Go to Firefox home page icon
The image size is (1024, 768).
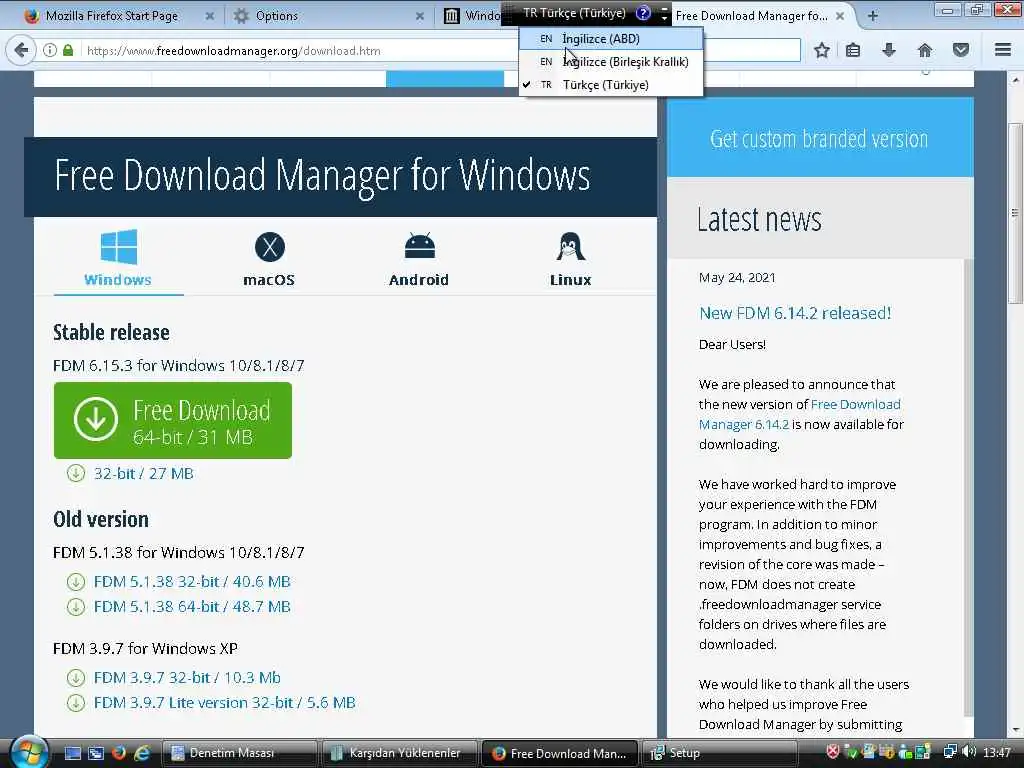[x=925, y=50]
